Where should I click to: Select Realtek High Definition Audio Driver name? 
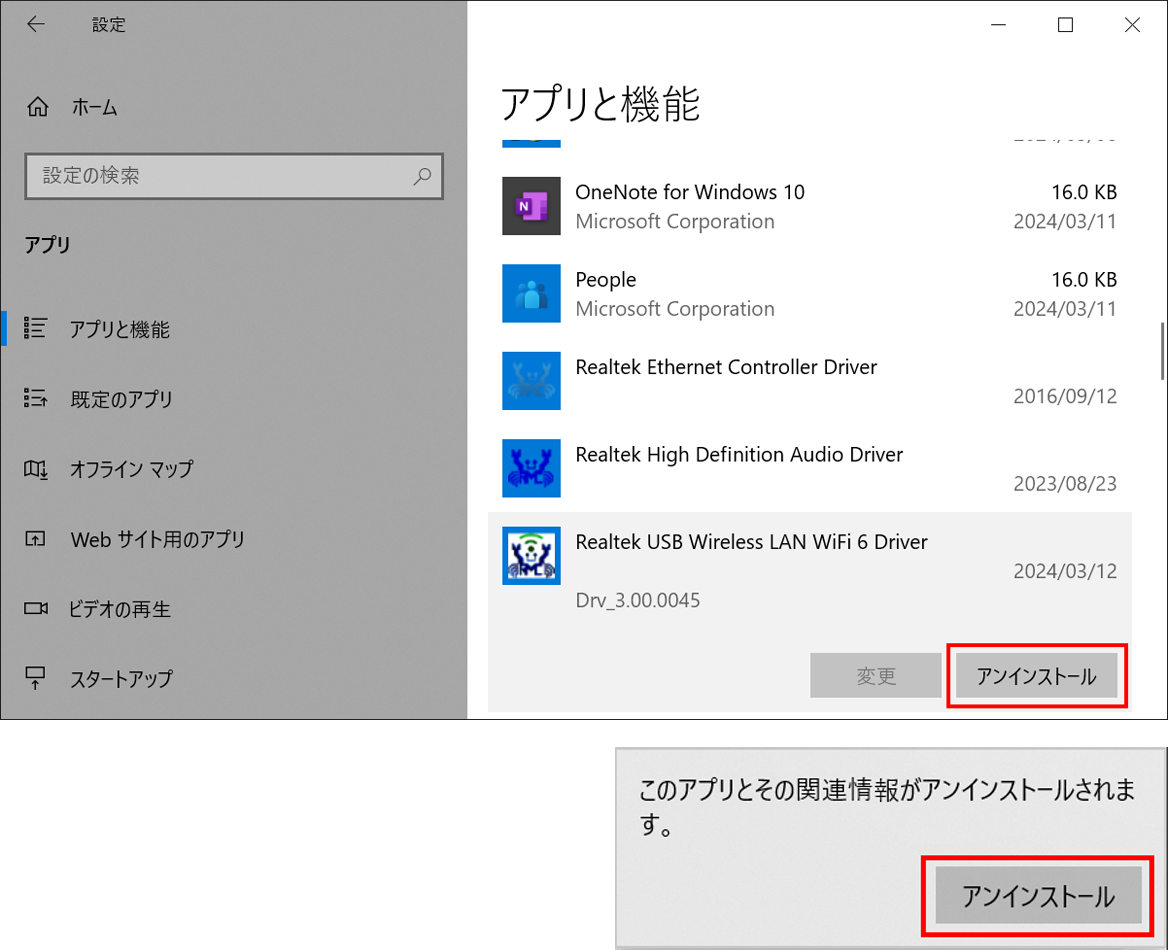coord(739,455)
